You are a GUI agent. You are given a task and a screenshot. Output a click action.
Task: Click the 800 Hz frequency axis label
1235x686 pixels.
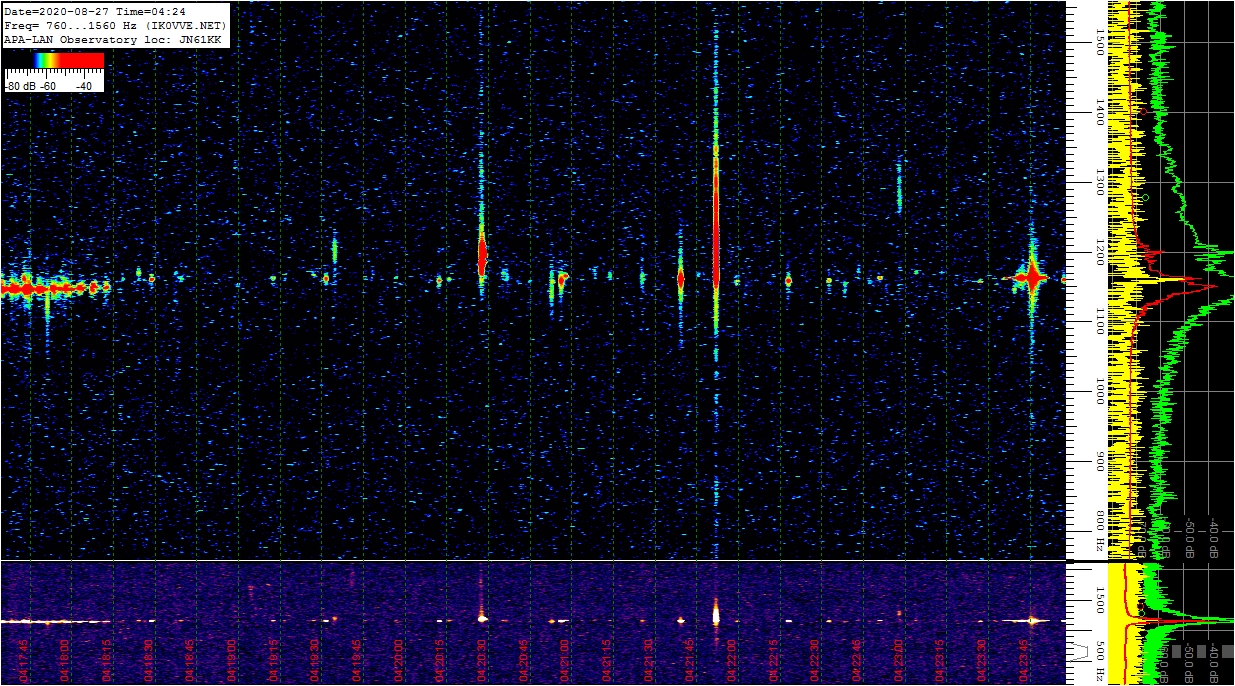point(1099,532)
